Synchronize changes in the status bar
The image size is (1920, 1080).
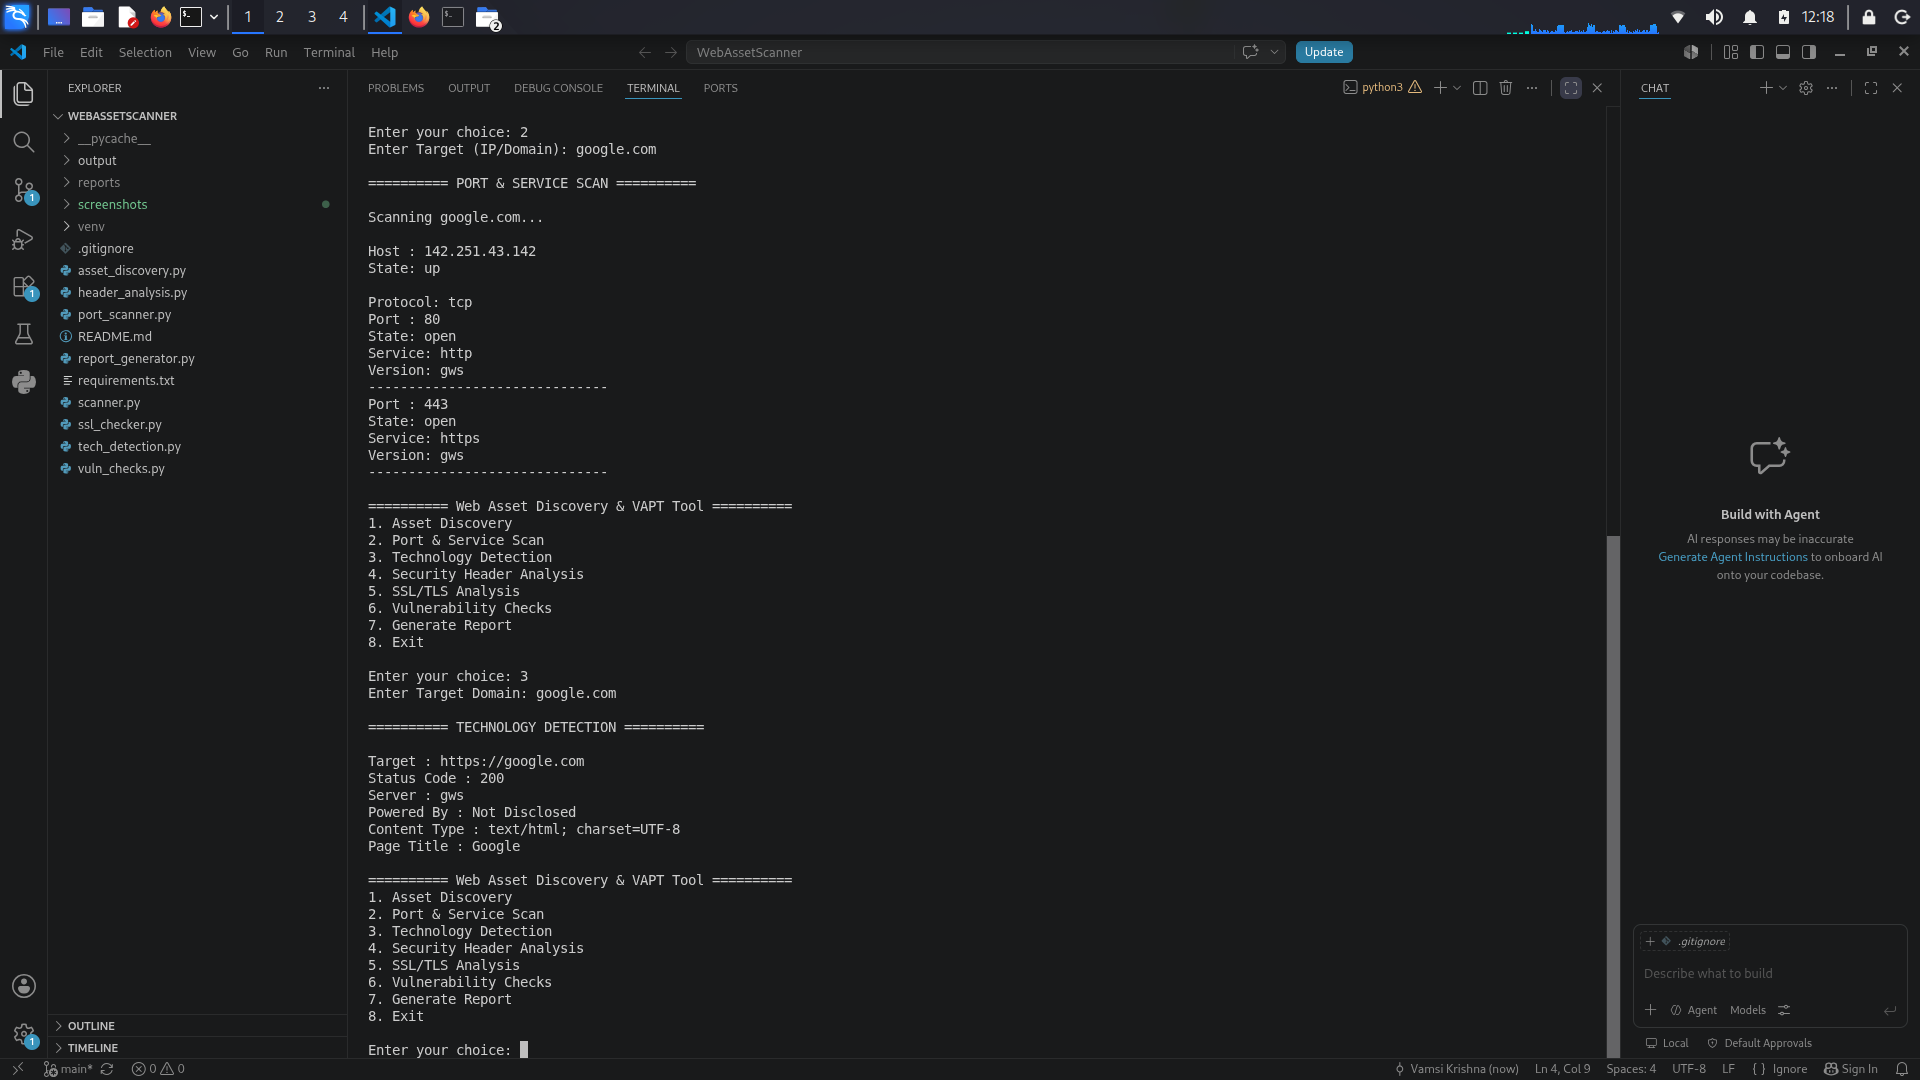pyautogui.click(x=107, y=1069)
